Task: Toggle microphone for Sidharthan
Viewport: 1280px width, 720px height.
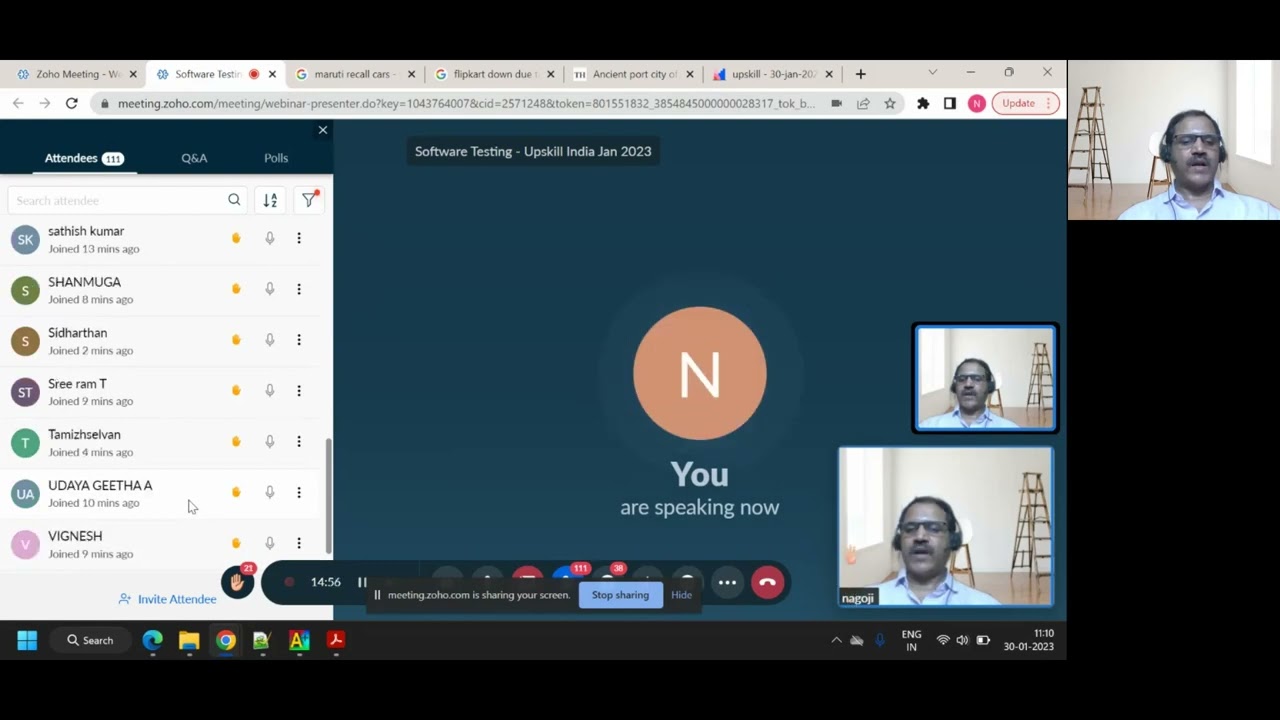Action: (270, 340)
